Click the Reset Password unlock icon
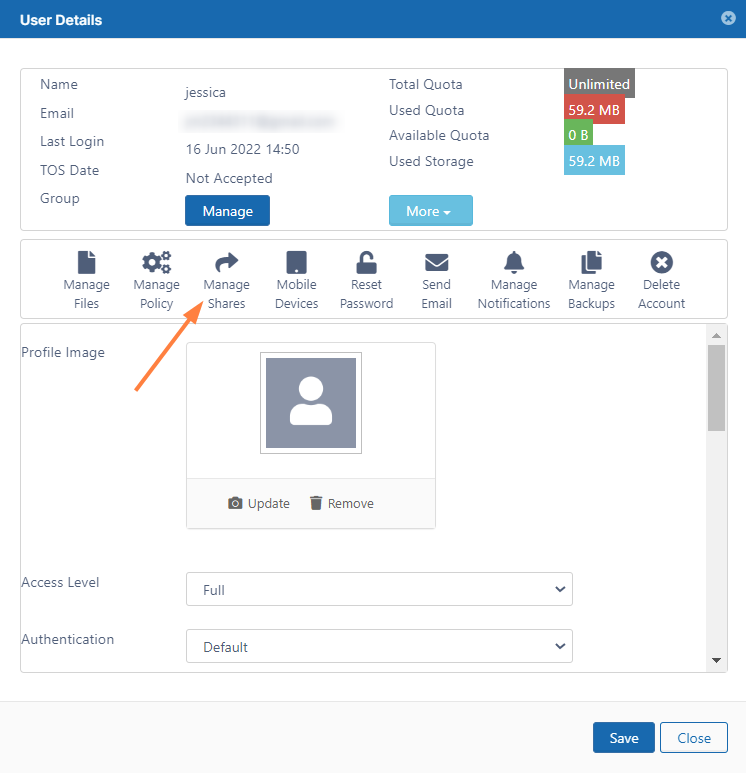 [366, 263]
